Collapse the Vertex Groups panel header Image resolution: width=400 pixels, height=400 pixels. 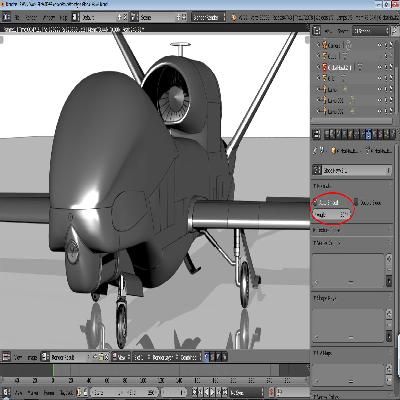327,243
